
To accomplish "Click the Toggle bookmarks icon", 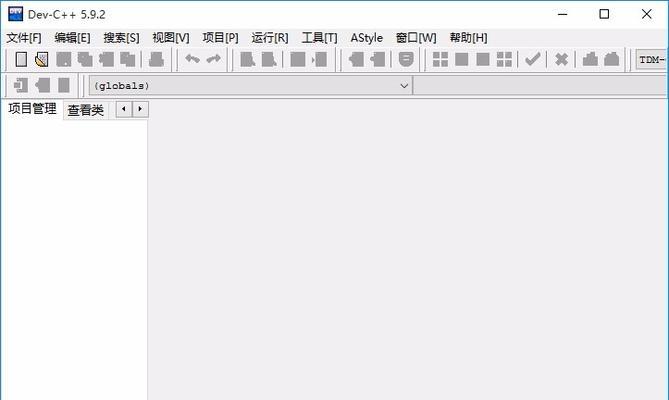I will (x=42, y=85).
